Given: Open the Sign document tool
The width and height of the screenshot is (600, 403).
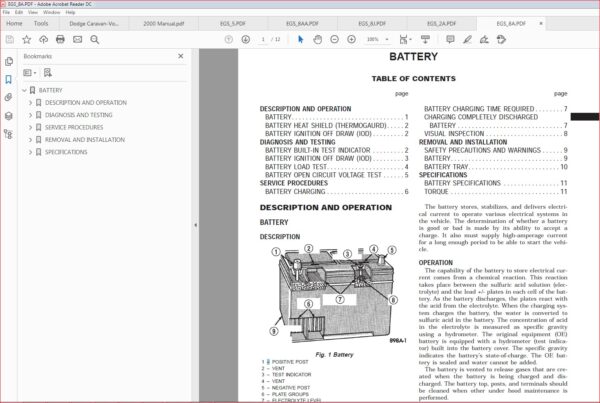Looking at the screenshot, I should 484,39.
